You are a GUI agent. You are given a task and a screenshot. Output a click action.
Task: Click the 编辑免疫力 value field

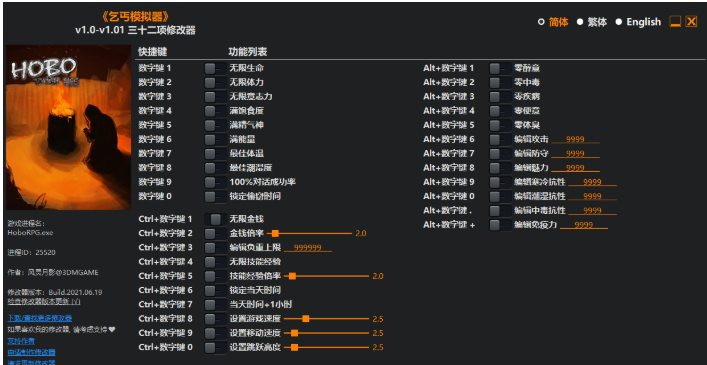584,225
